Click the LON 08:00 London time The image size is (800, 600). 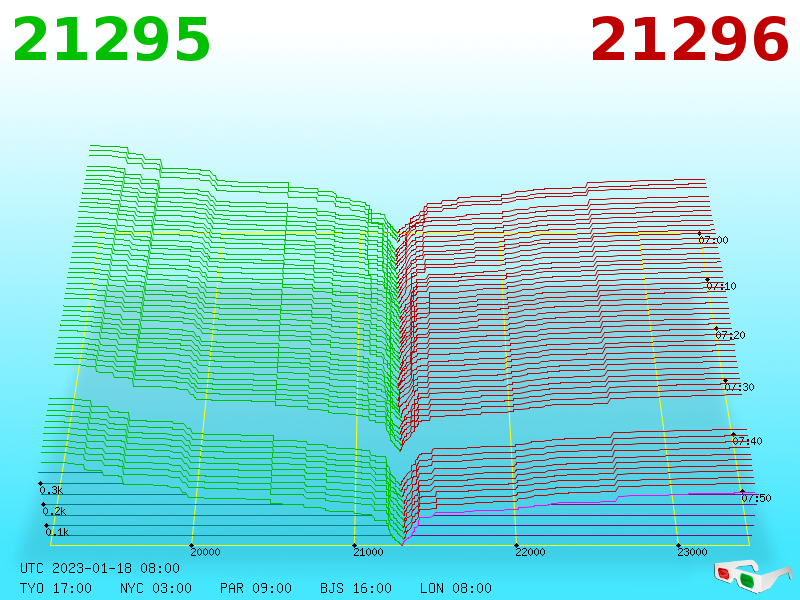(x=456, y=588)
